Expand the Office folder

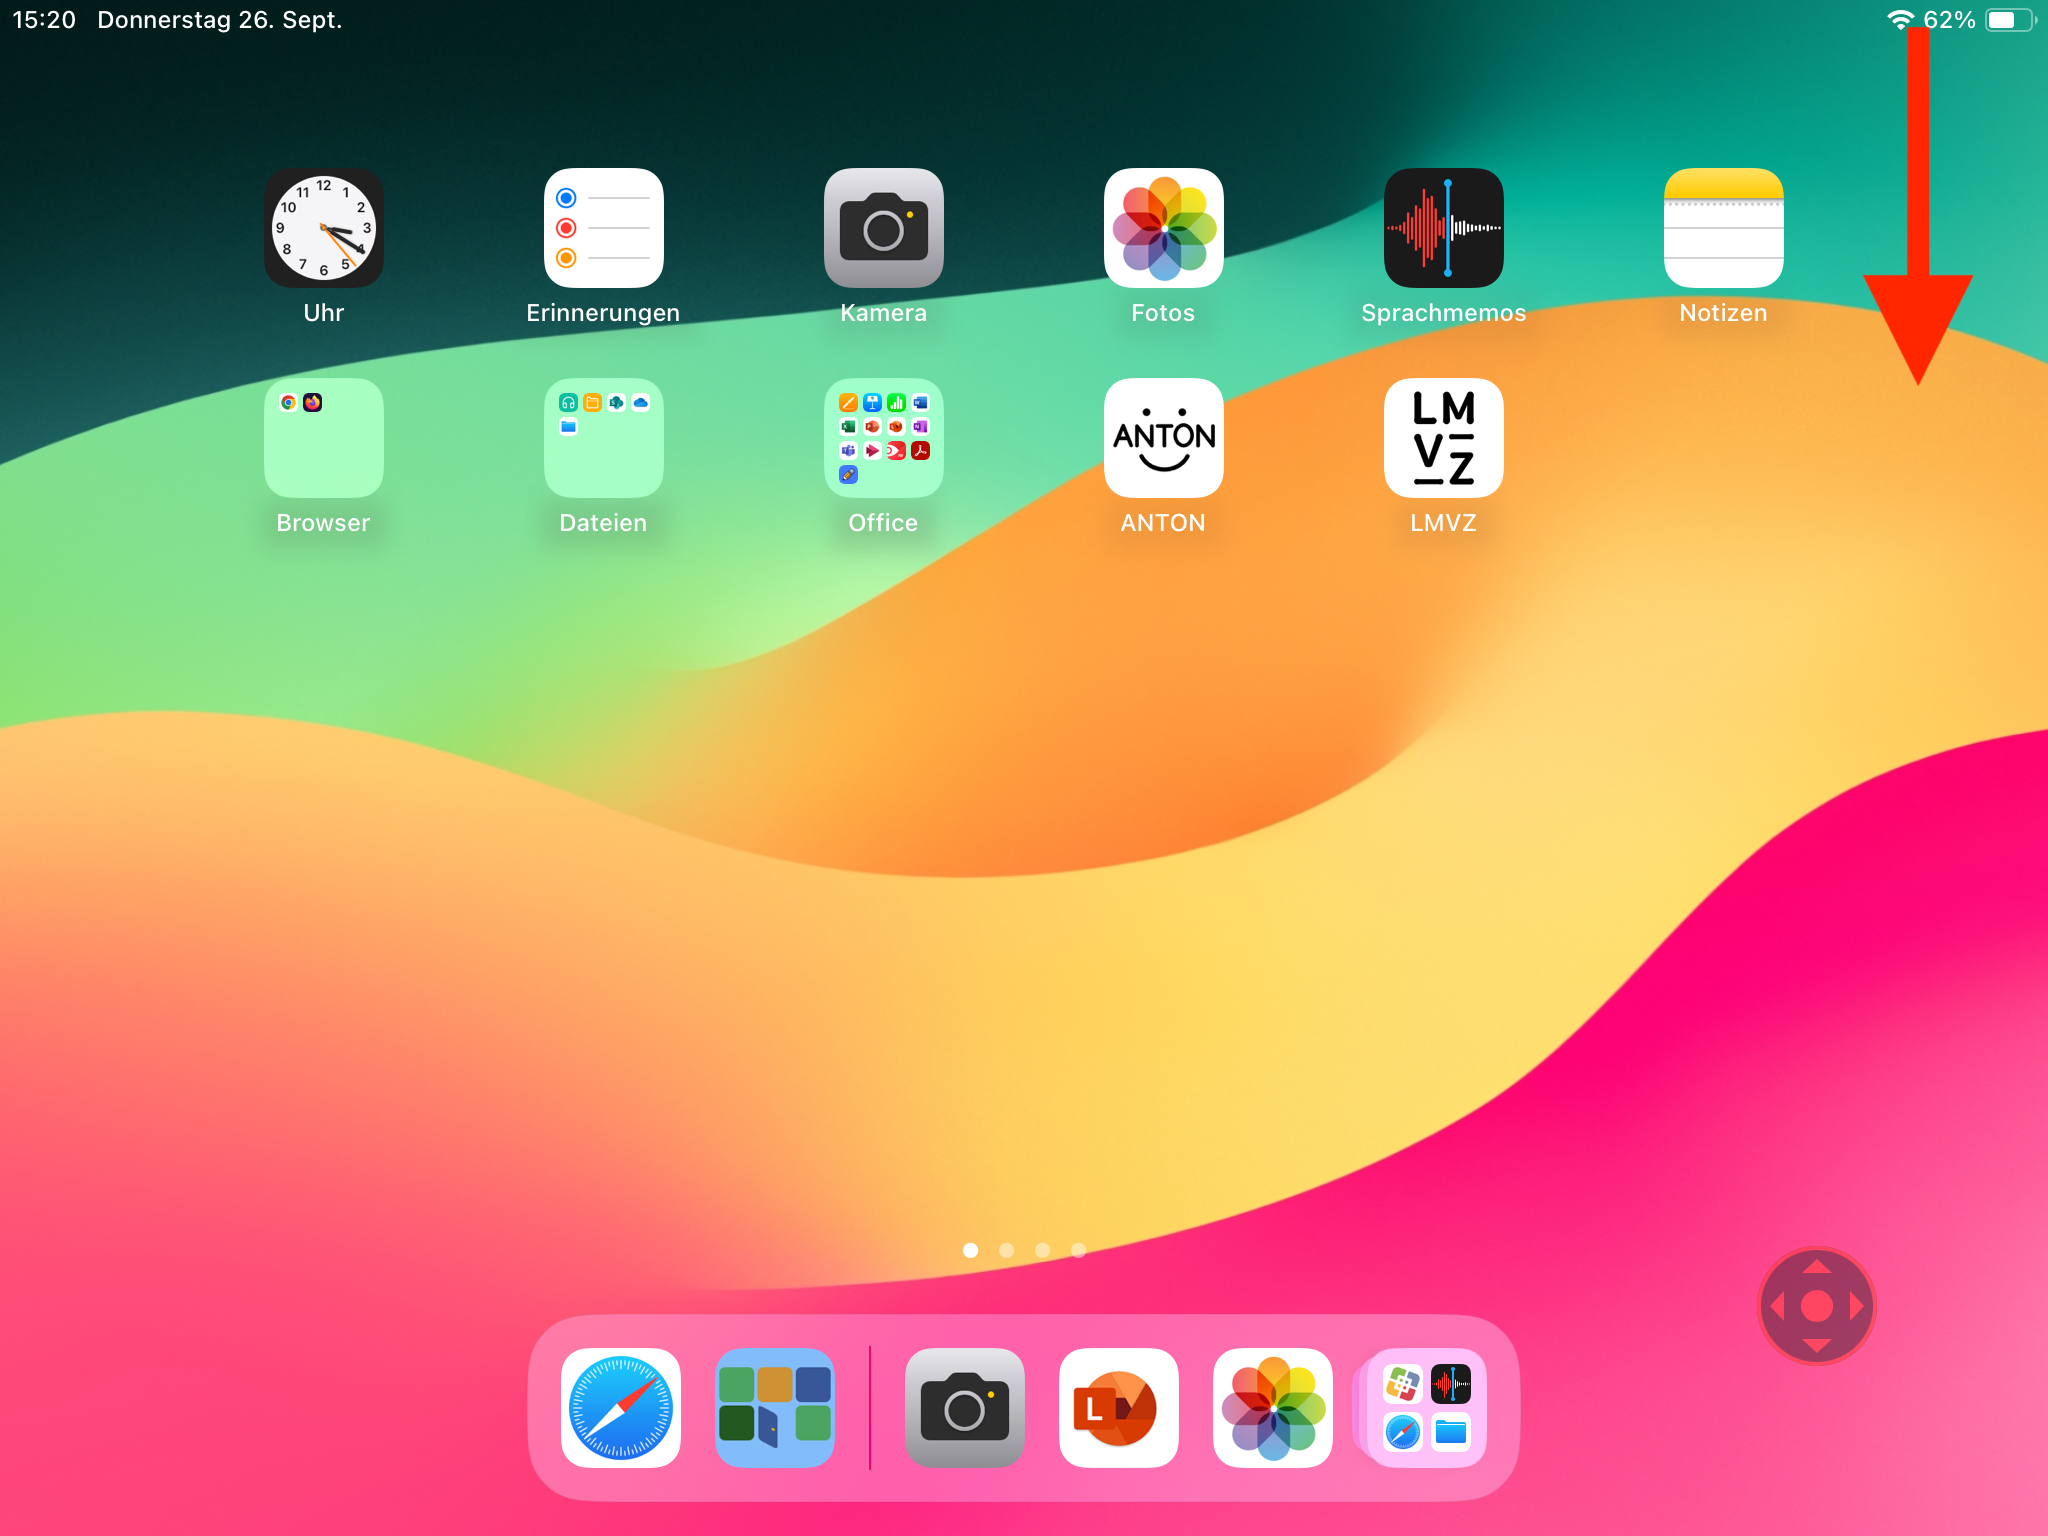883,438
